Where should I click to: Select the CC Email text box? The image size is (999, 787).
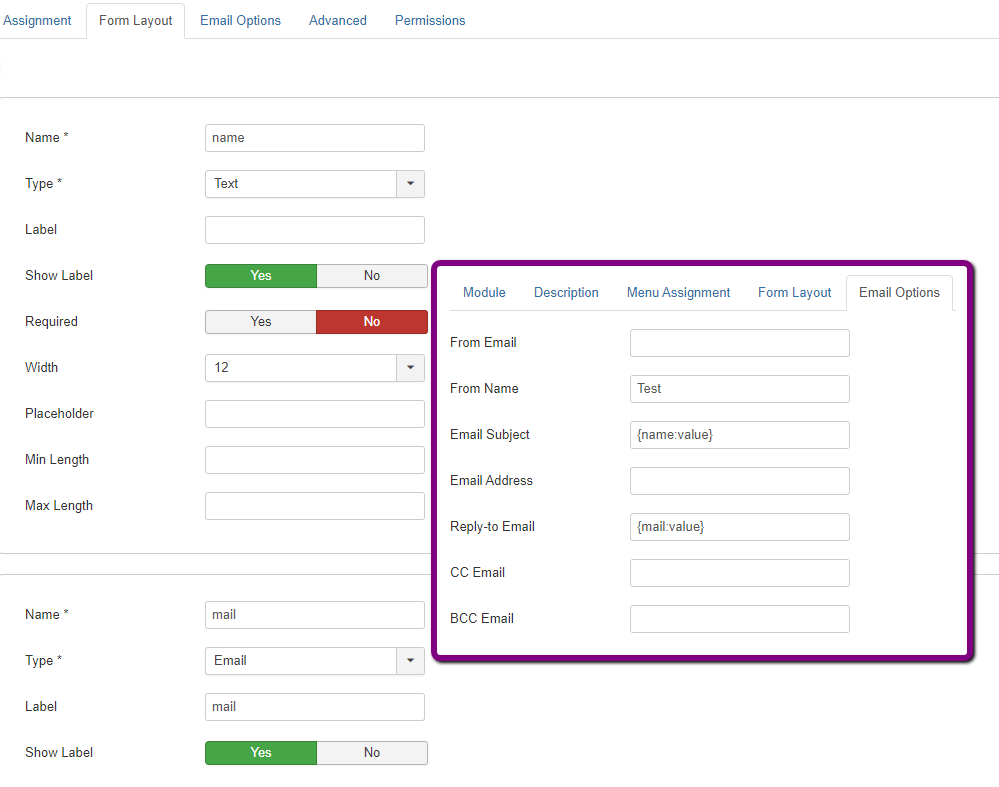(x=739, y=573)
